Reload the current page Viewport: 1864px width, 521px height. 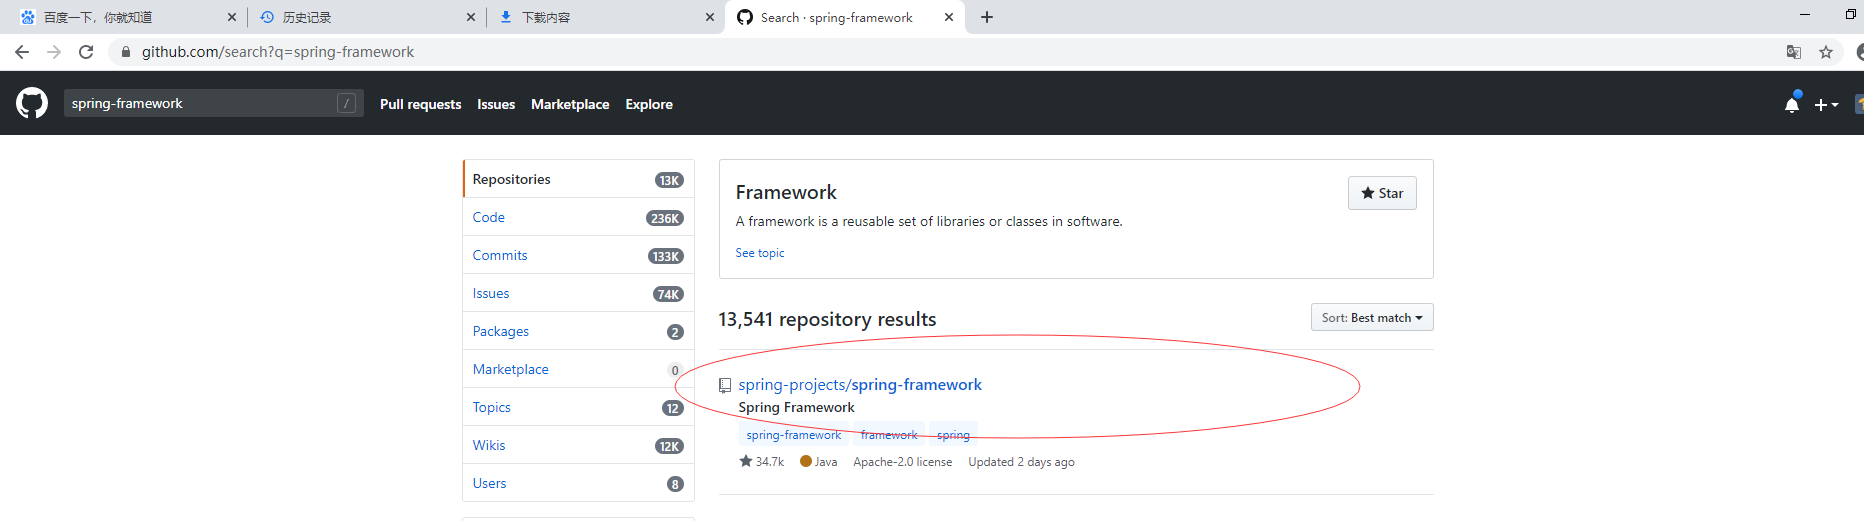[86, 52]
